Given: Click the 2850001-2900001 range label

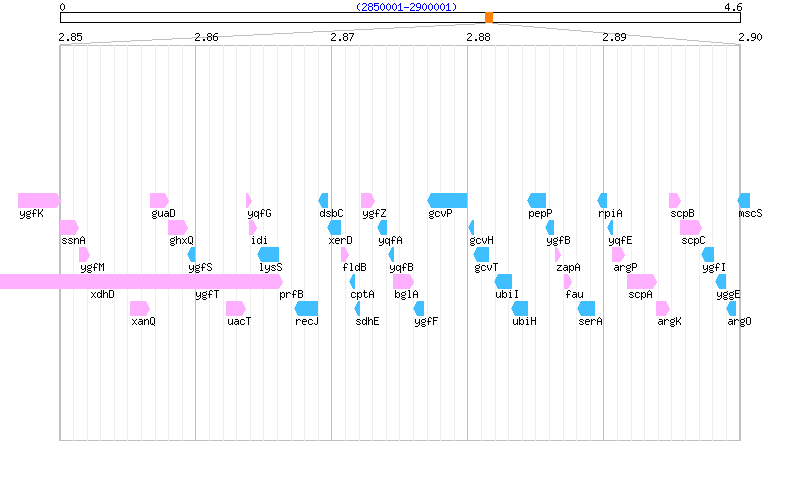Looking at the screenshot, I should tap(406, 7).
